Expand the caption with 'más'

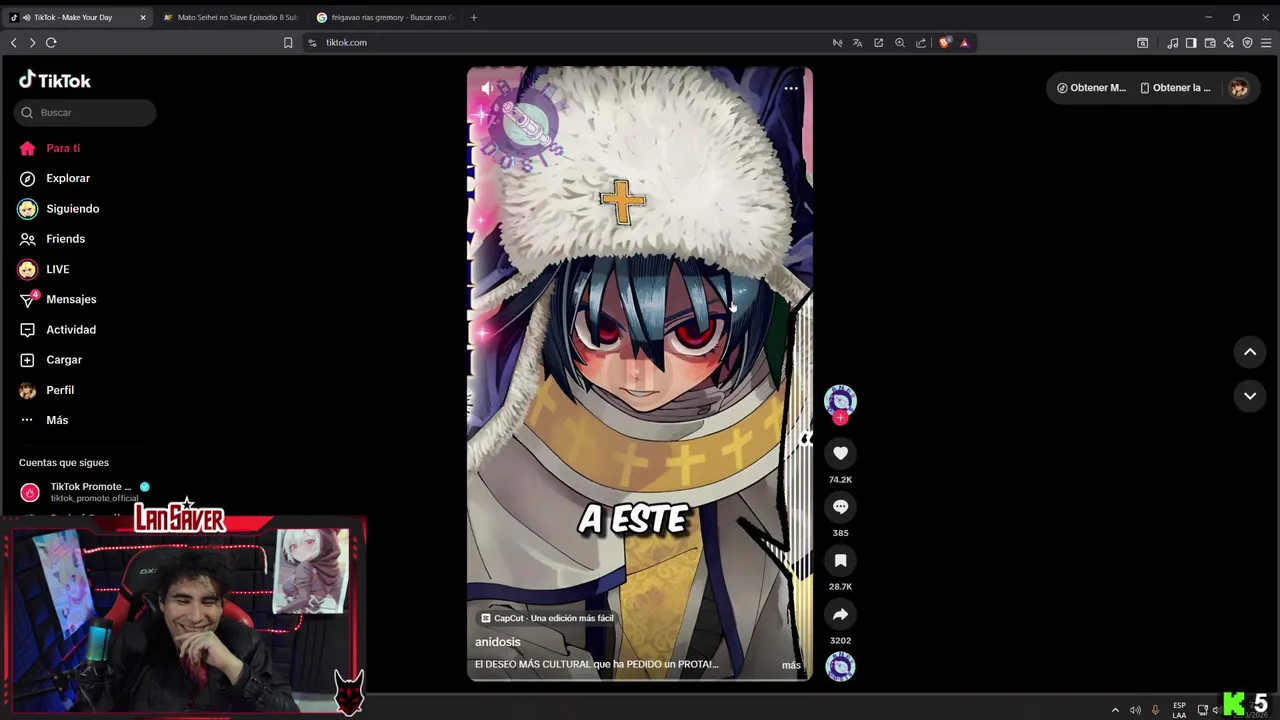click(x=791, y=665)
